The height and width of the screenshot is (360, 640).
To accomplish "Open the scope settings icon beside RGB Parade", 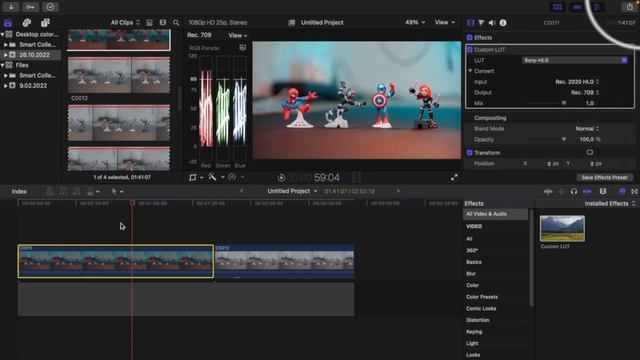I will [x=242, y=48].
